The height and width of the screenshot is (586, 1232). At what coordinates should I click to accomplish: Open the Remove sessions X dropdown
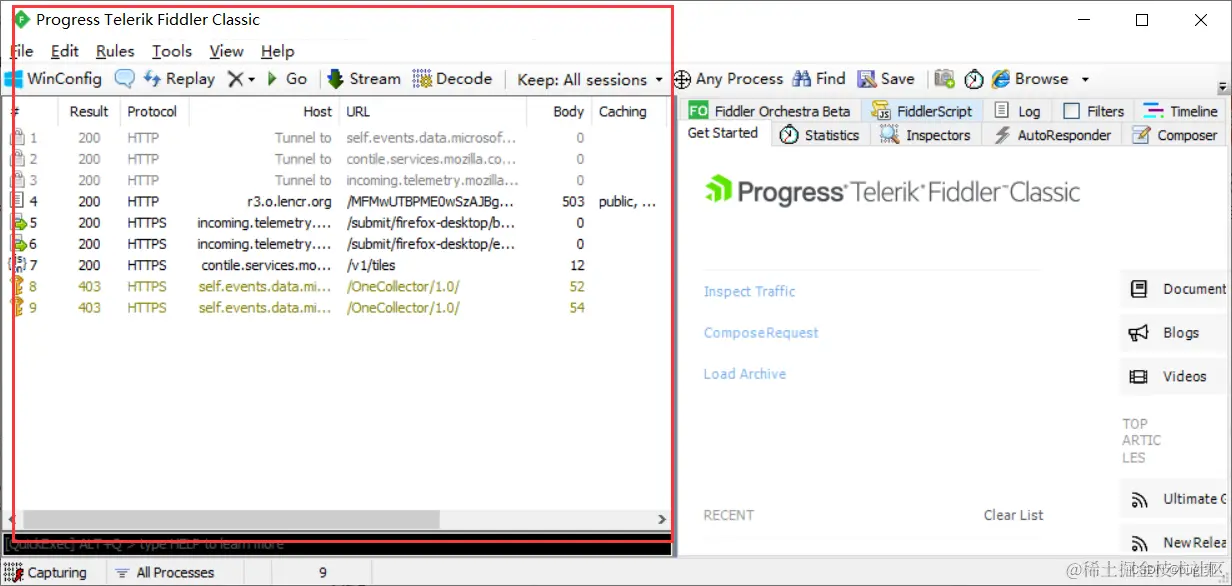tap(241, 79)
